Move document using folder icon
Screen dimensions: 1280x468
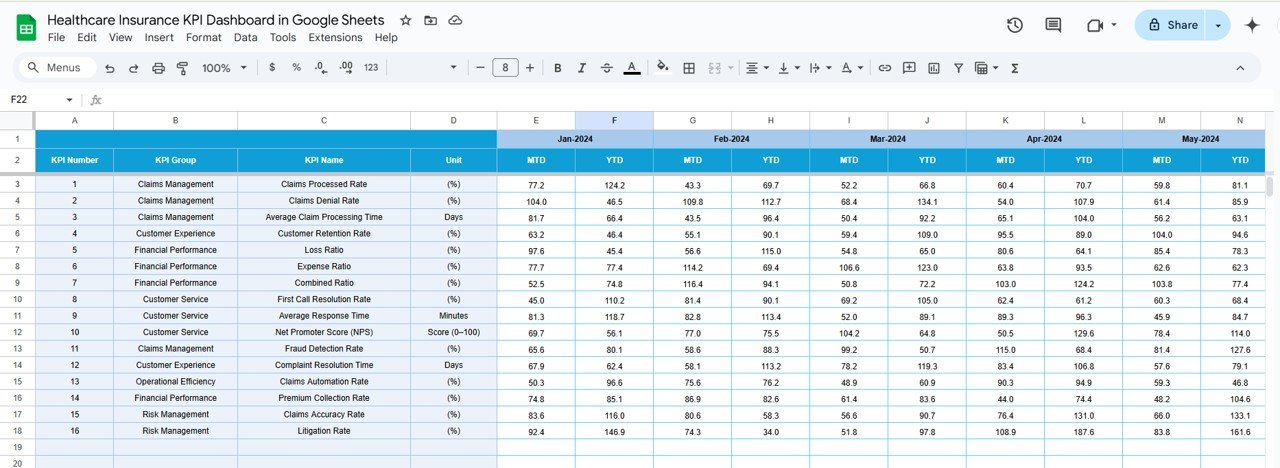[430, 20]
